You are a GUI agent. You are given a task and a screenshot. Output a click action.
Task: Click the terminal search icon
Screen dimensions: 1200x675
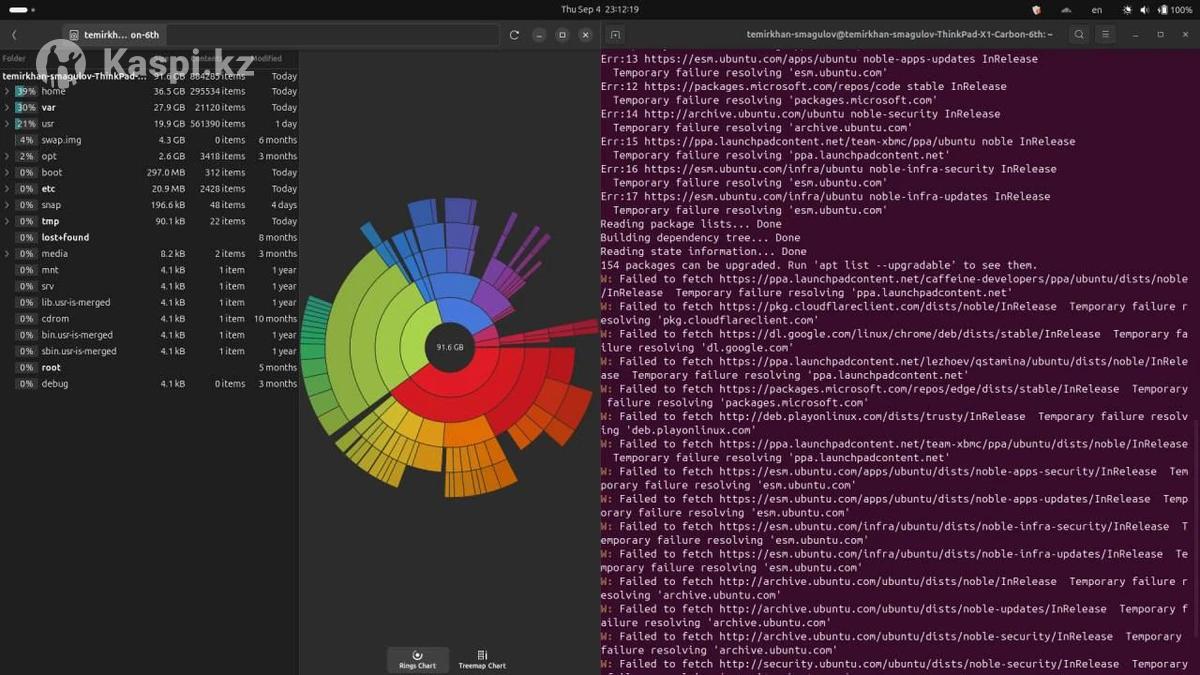click(1079, 35)
